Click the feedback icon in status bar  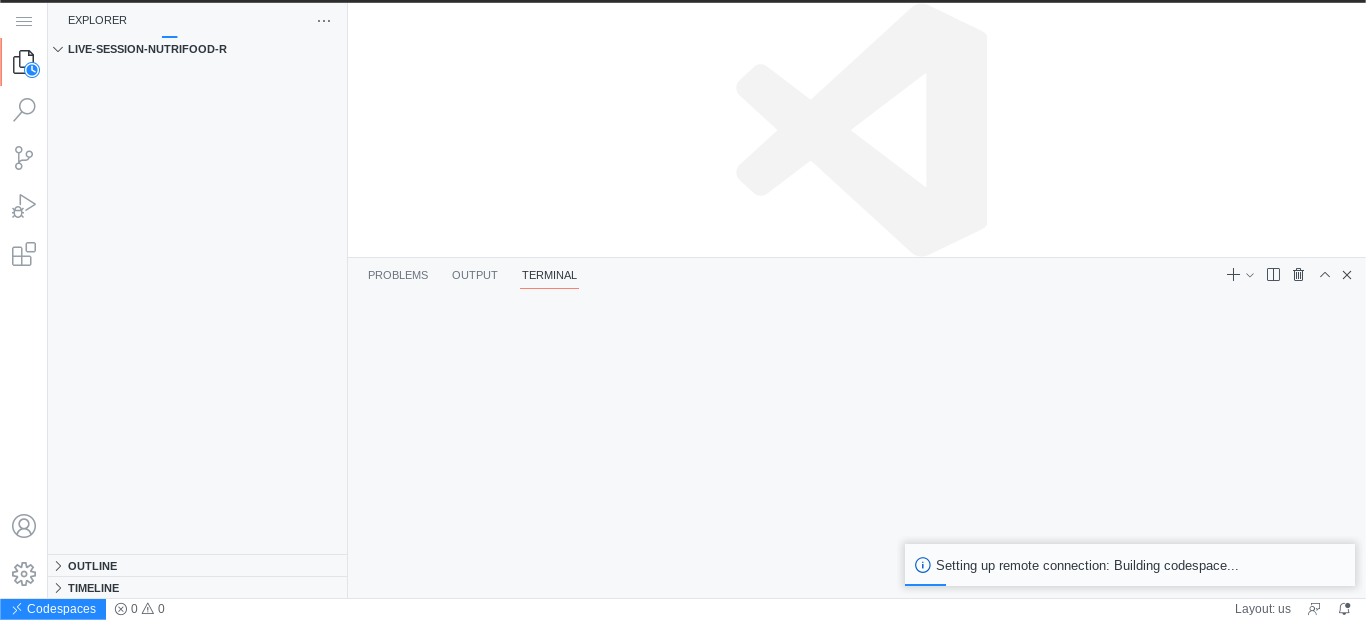(x=1314, y=609)
